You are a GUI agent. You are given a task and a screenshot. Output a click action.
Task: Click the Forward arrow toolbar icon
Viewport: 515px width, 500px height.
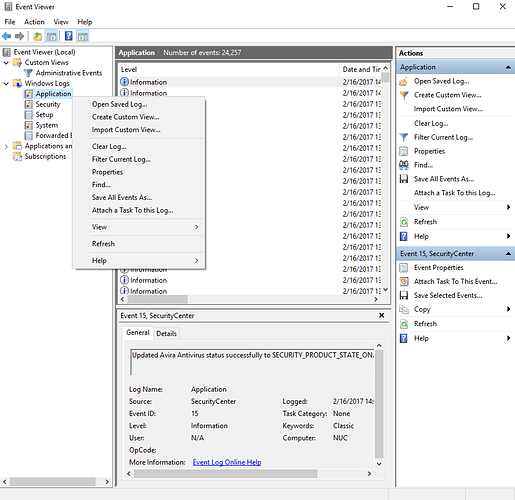[x=20, y=36]
